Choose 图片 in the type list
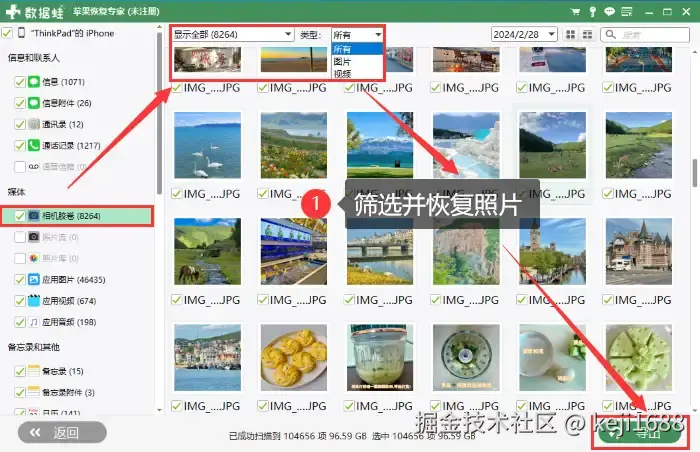 (357, 62)
